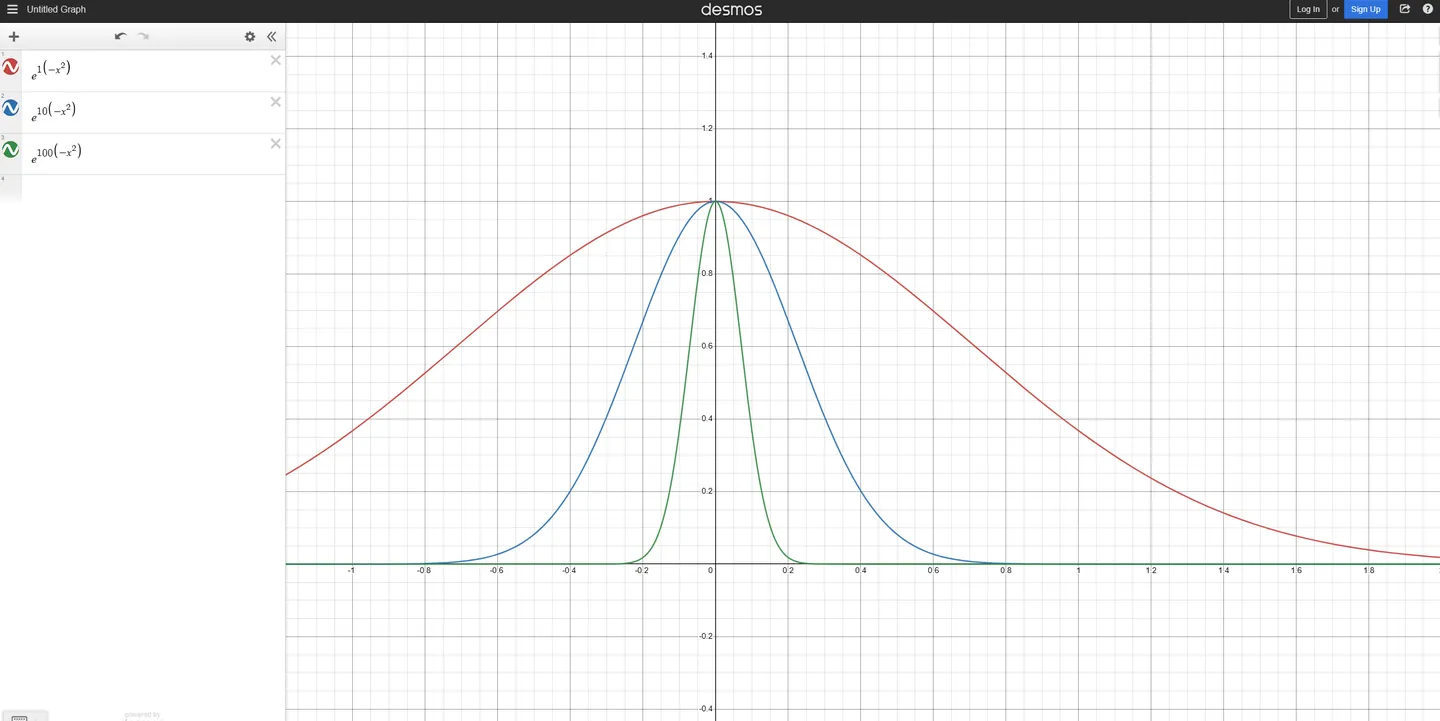Image resolution: width=1440 pixels, height=721 pixels.
Task: Click the Untitled Graph title
Action: 56,9
